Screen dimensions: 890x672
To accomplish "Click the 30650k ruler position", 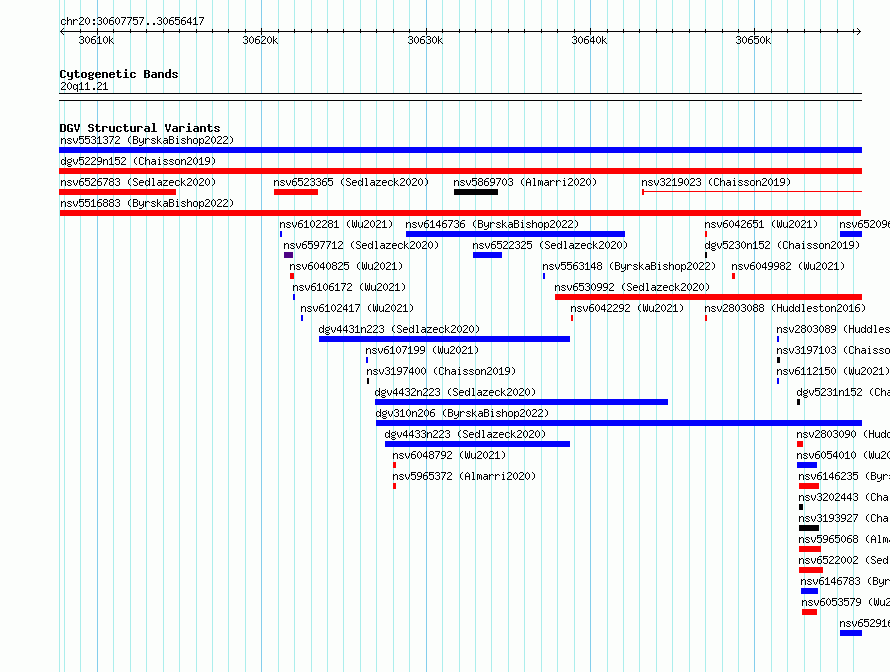I will tap(753, 40).
